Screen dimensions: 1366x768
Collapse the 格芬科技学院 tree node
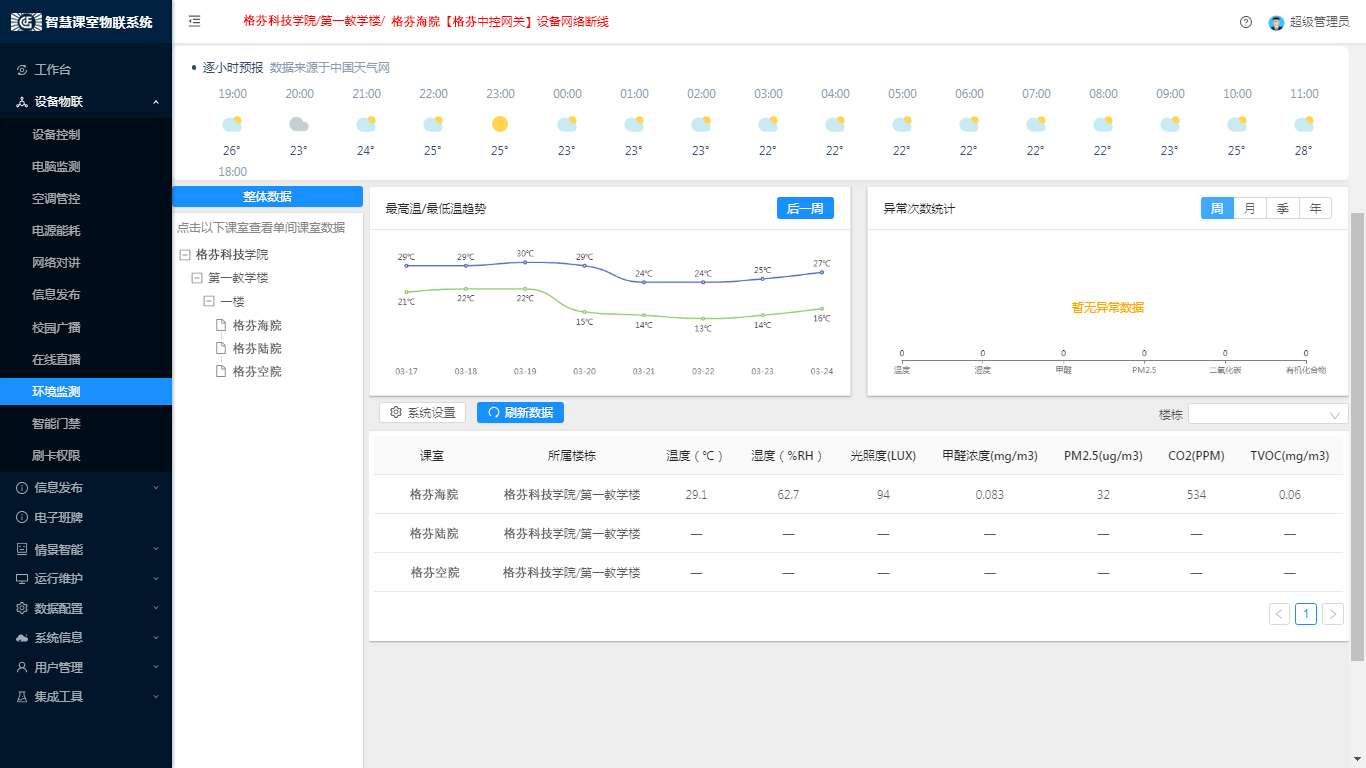pyautogui.click(x=185, y=255)
